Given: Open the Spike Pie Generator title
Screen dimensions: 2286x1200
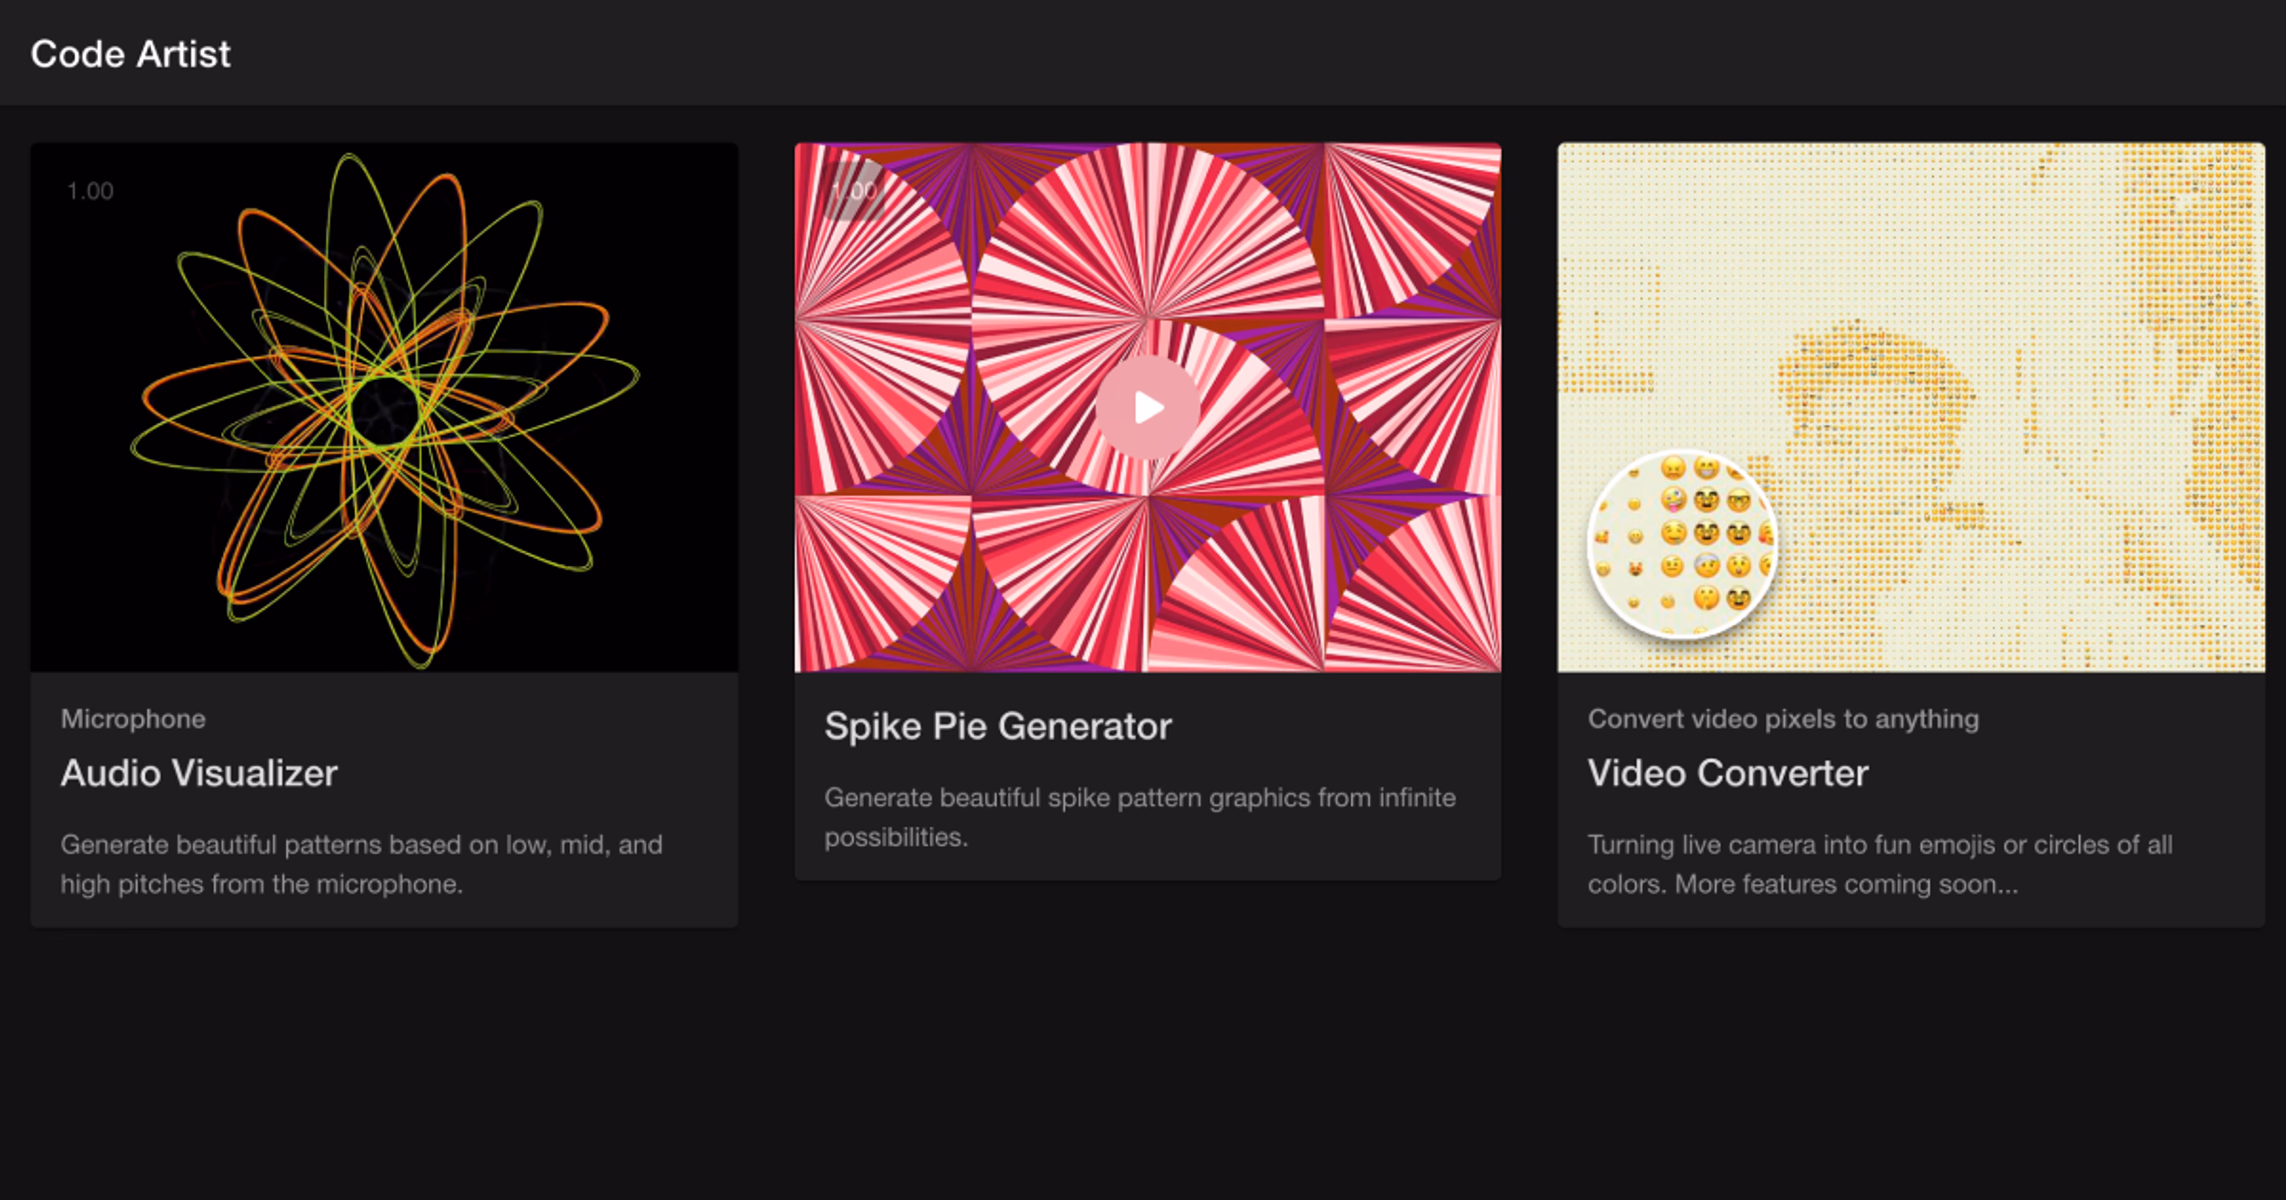Looking at the screenshot, I should (x=997, y=726).
